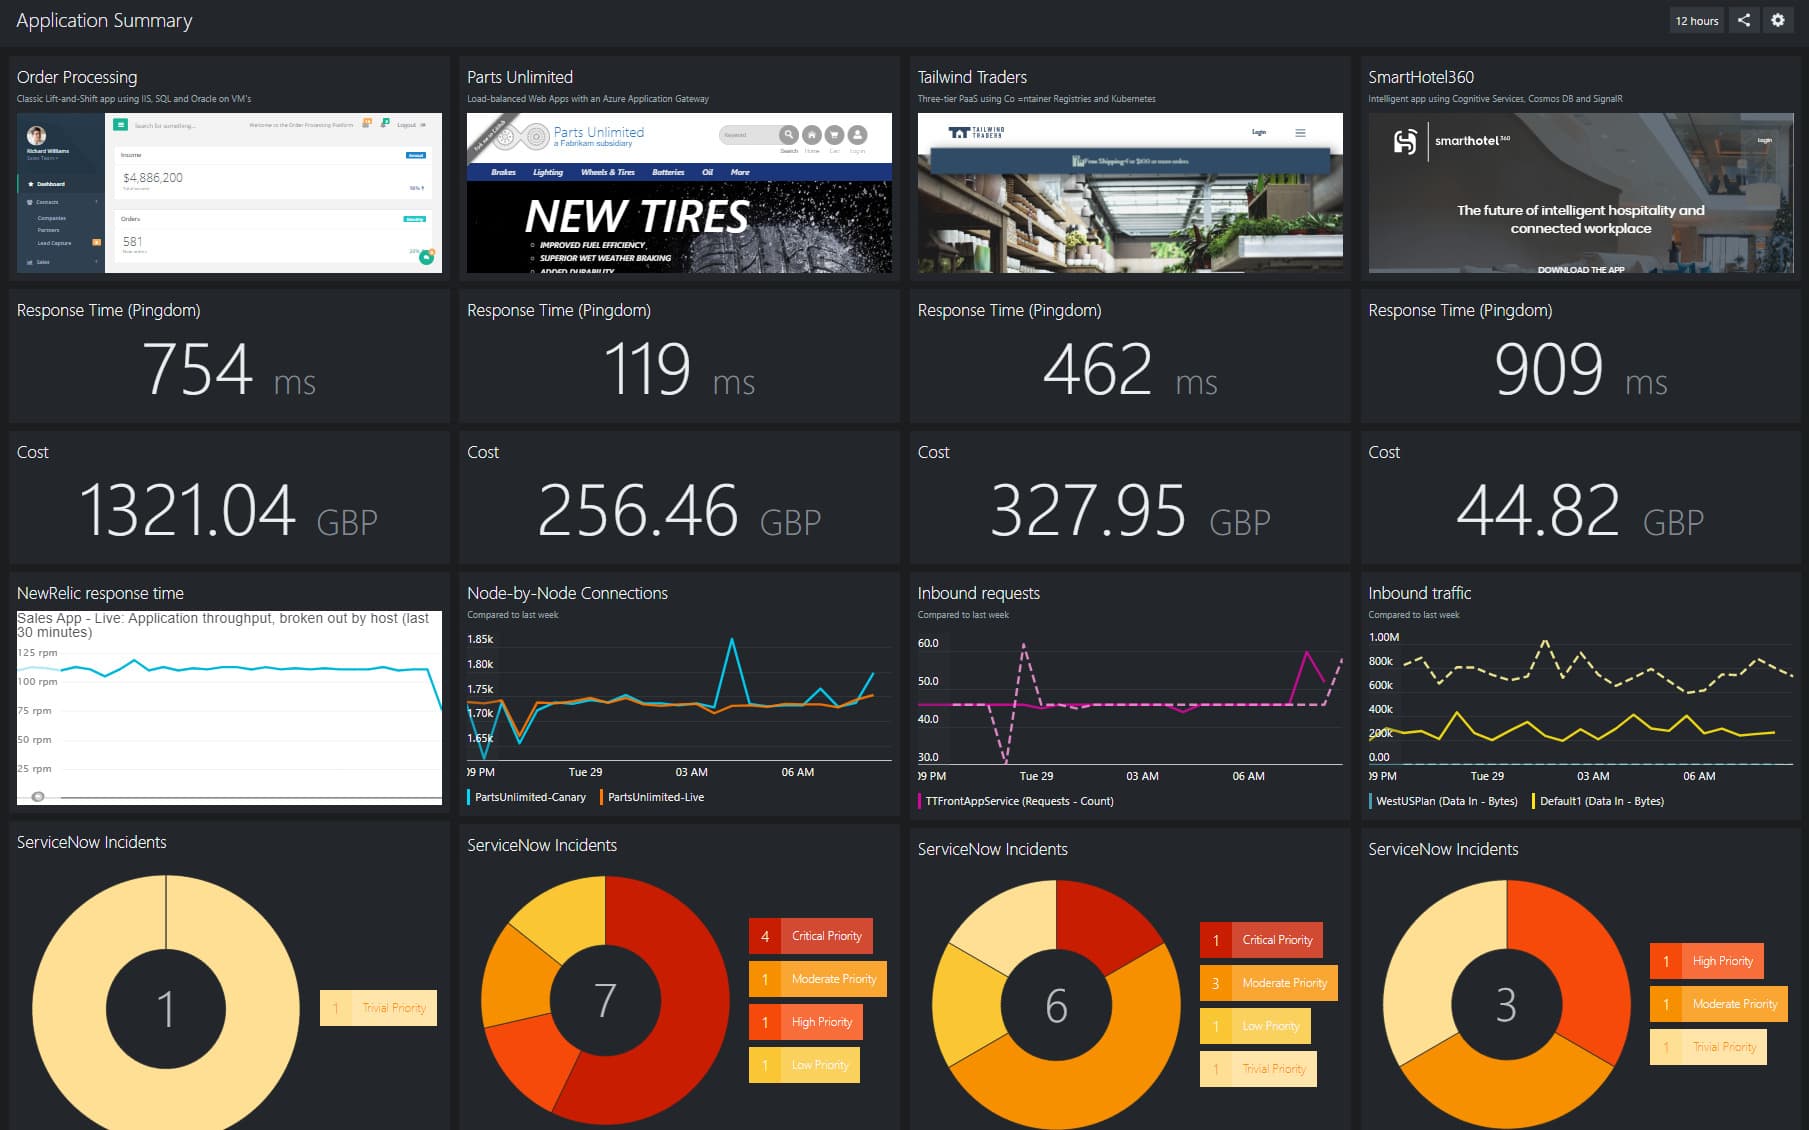Viewport: 1809px width, 1130px height.
Task: Click donut center showing 1 incident
Action: 165,1008
